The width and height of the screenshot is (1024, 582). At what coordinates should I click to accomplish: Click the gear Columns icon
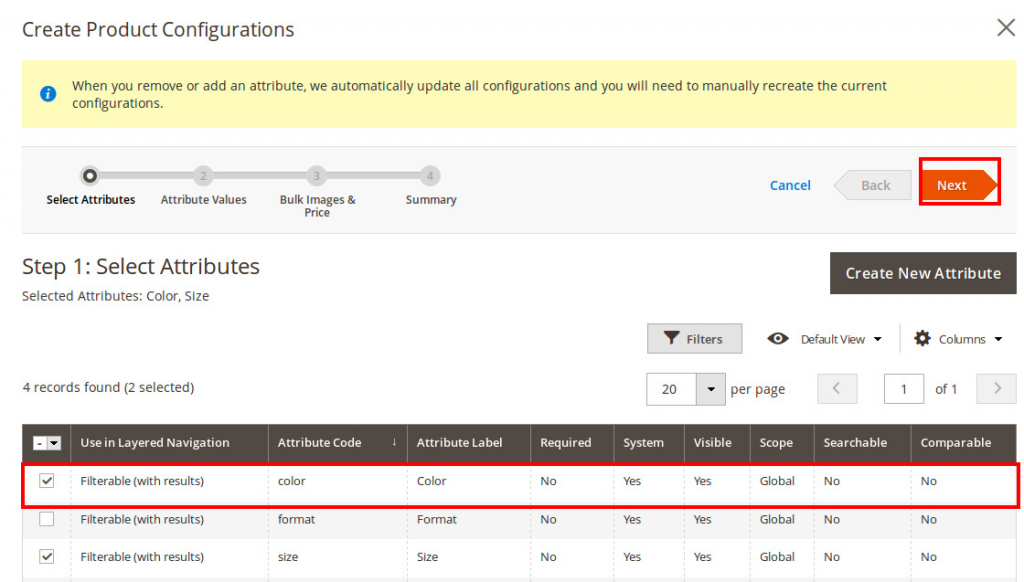922,339
